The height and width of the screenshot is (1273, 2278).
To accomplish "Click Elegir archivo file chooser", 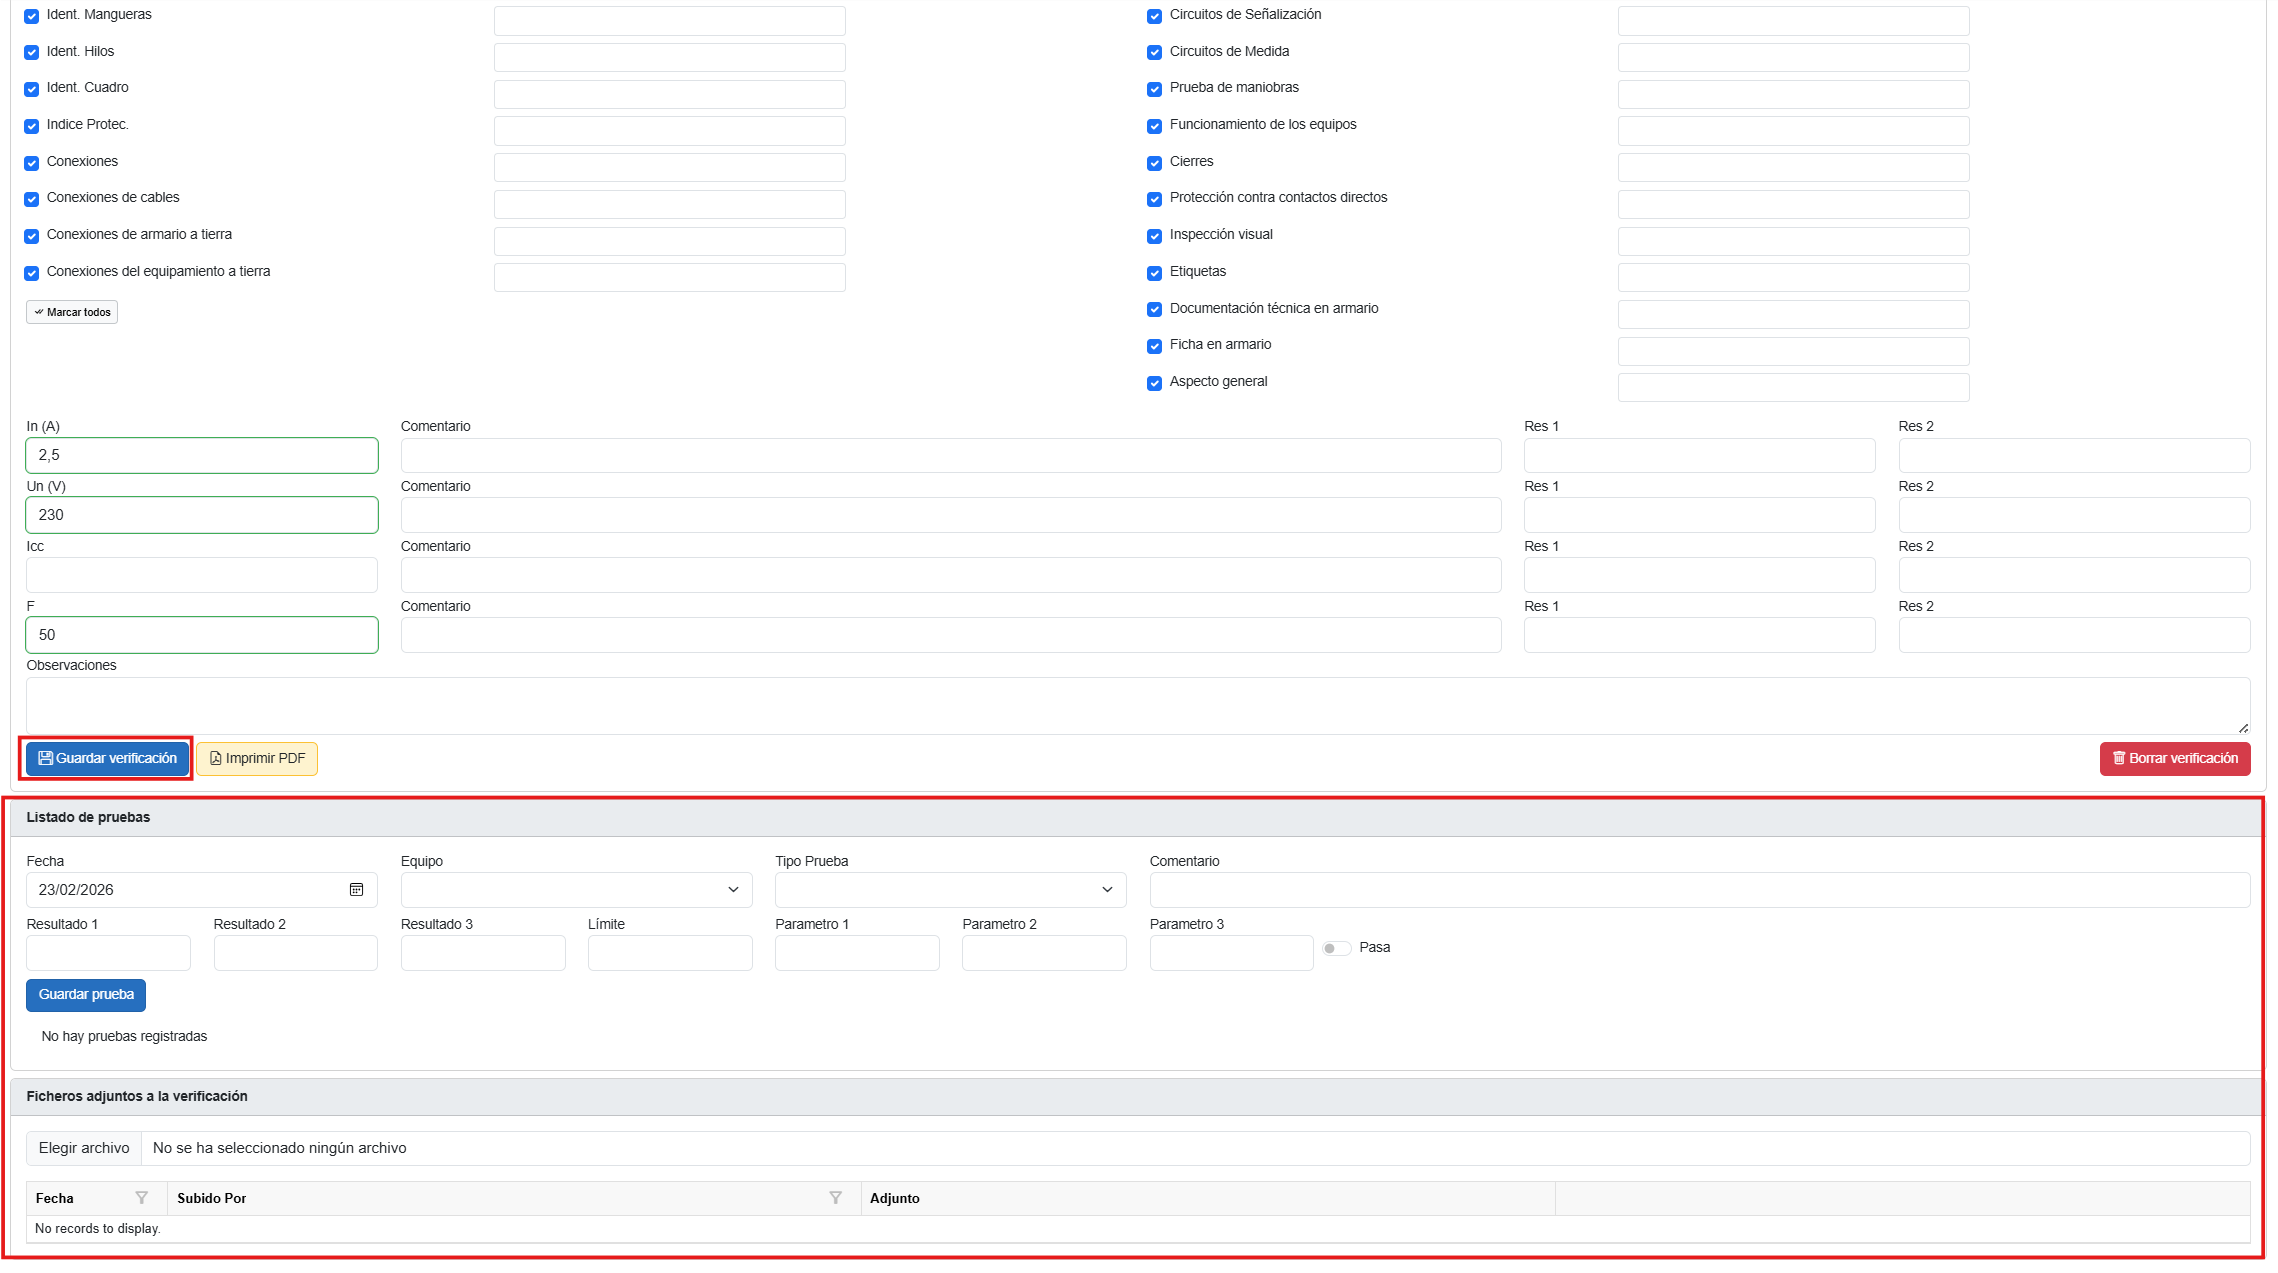I will pyautogui.click(x=84, y=1148).
